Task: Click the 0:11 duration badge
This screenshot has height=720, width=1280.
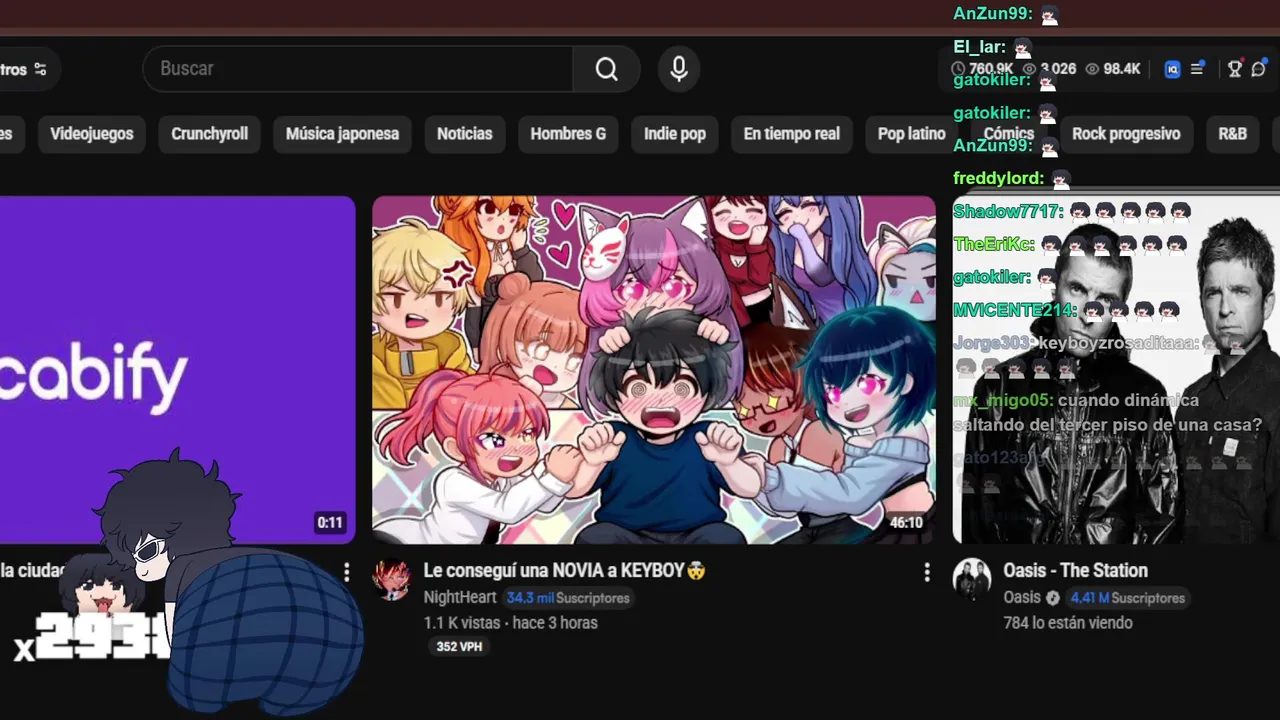Action: coord(330,523)
